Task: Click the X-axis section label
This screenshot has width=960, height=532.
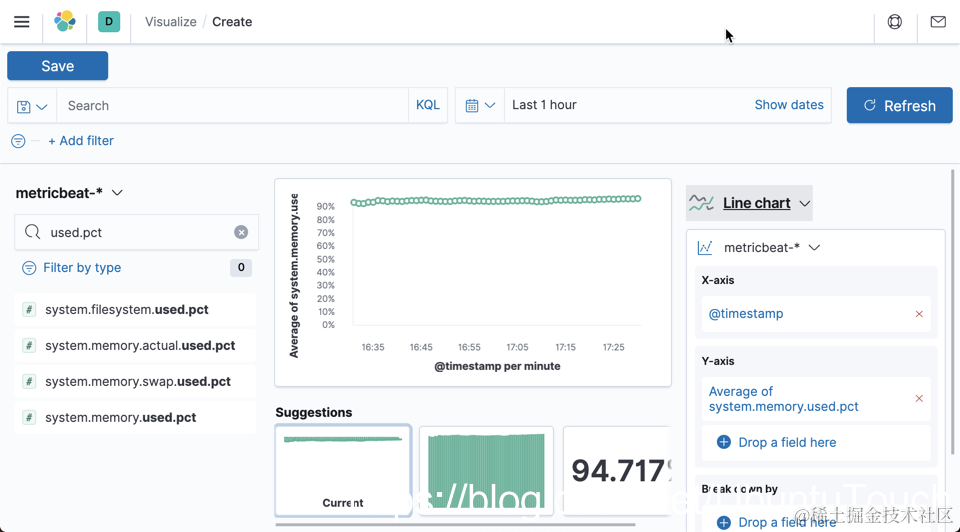Action: [x=718, y=280]
